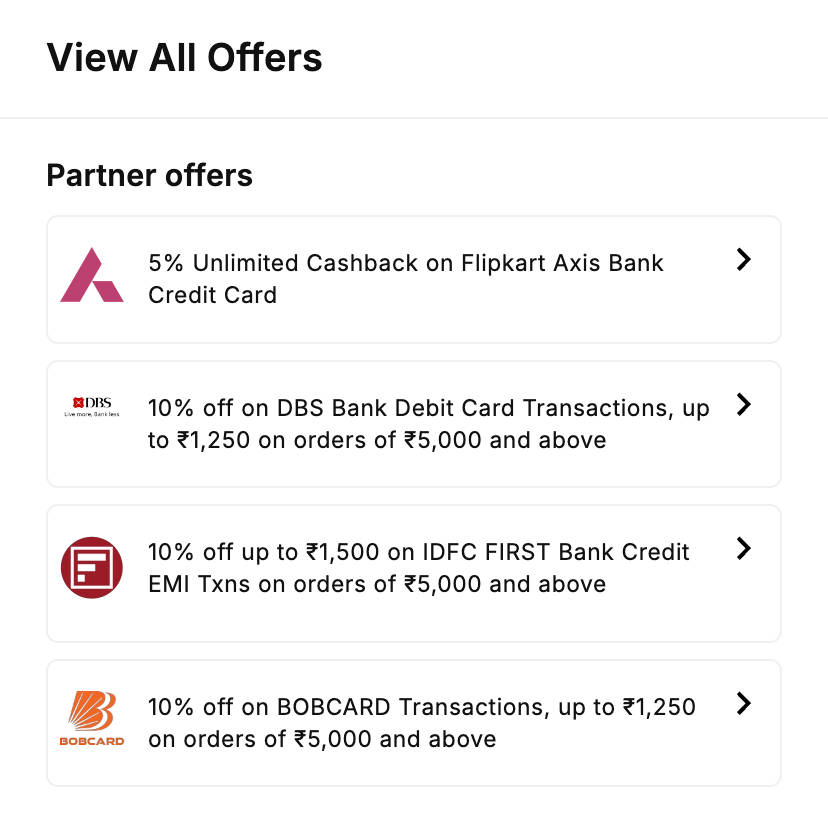Screen dimensions: 828x830
Task: Click the BOBCARD wordmark under the logo
Action: 92,741
